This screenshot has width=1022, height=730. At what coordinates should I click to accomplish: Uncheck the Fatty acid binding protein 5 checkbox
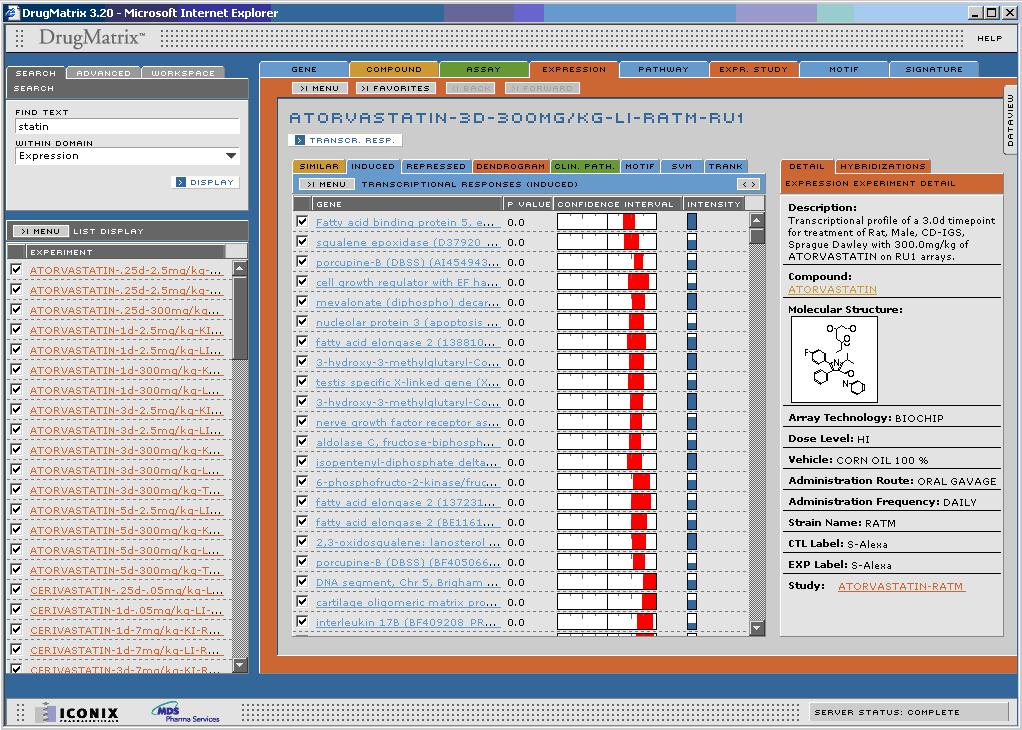point(302,222)
